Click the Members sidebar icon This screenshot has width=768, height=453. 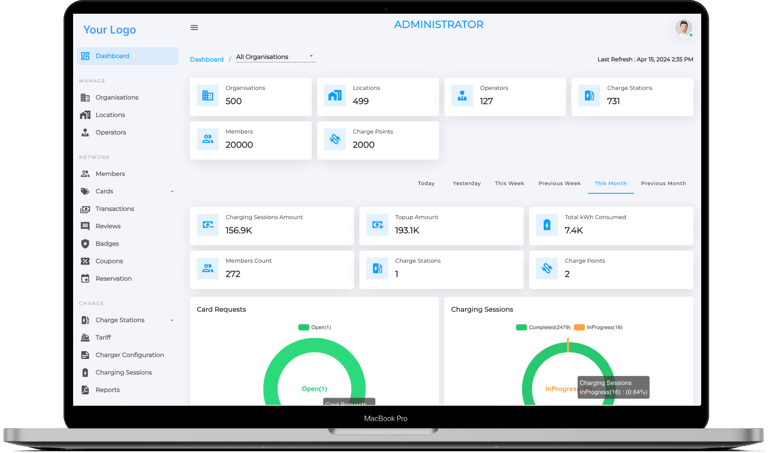[x=85, y=173]
